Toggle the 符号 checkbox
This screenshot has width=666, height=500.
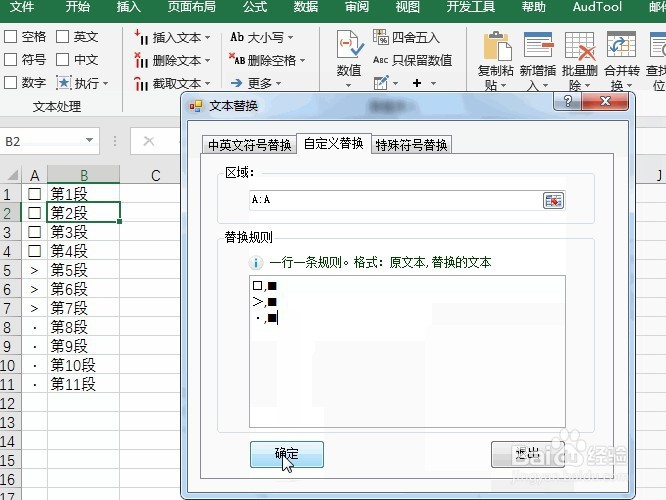10,60
